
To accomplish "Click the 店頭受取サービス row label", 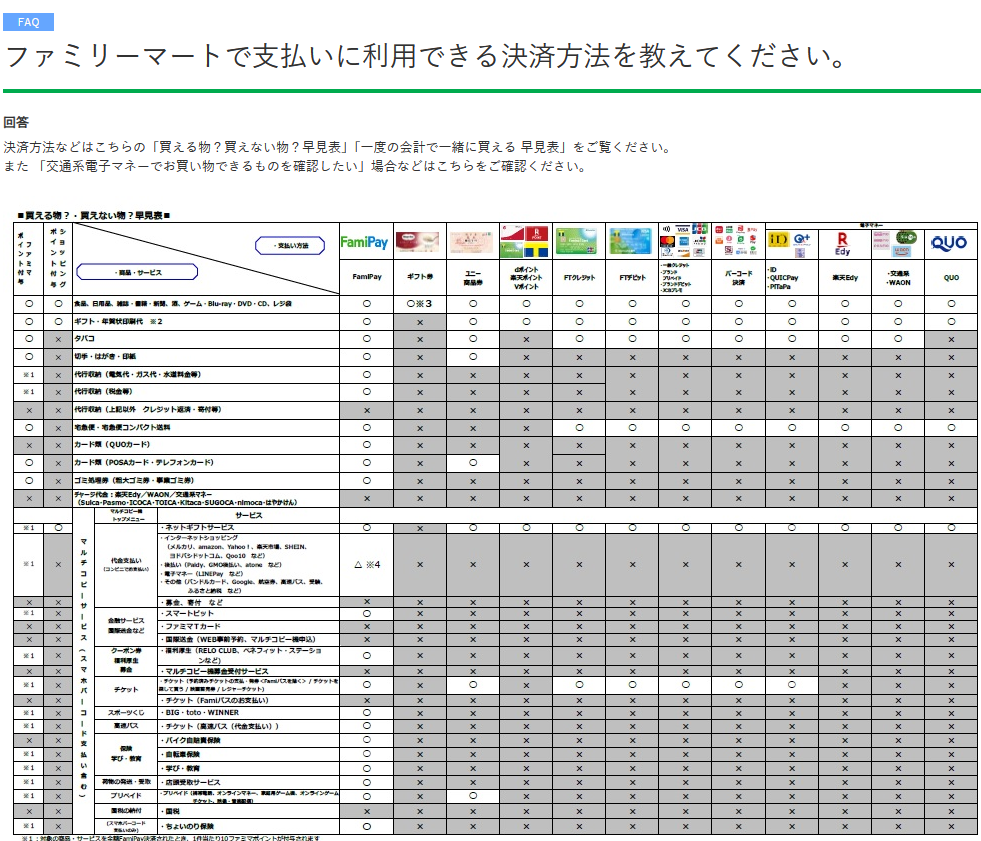I will click(191, 782).
